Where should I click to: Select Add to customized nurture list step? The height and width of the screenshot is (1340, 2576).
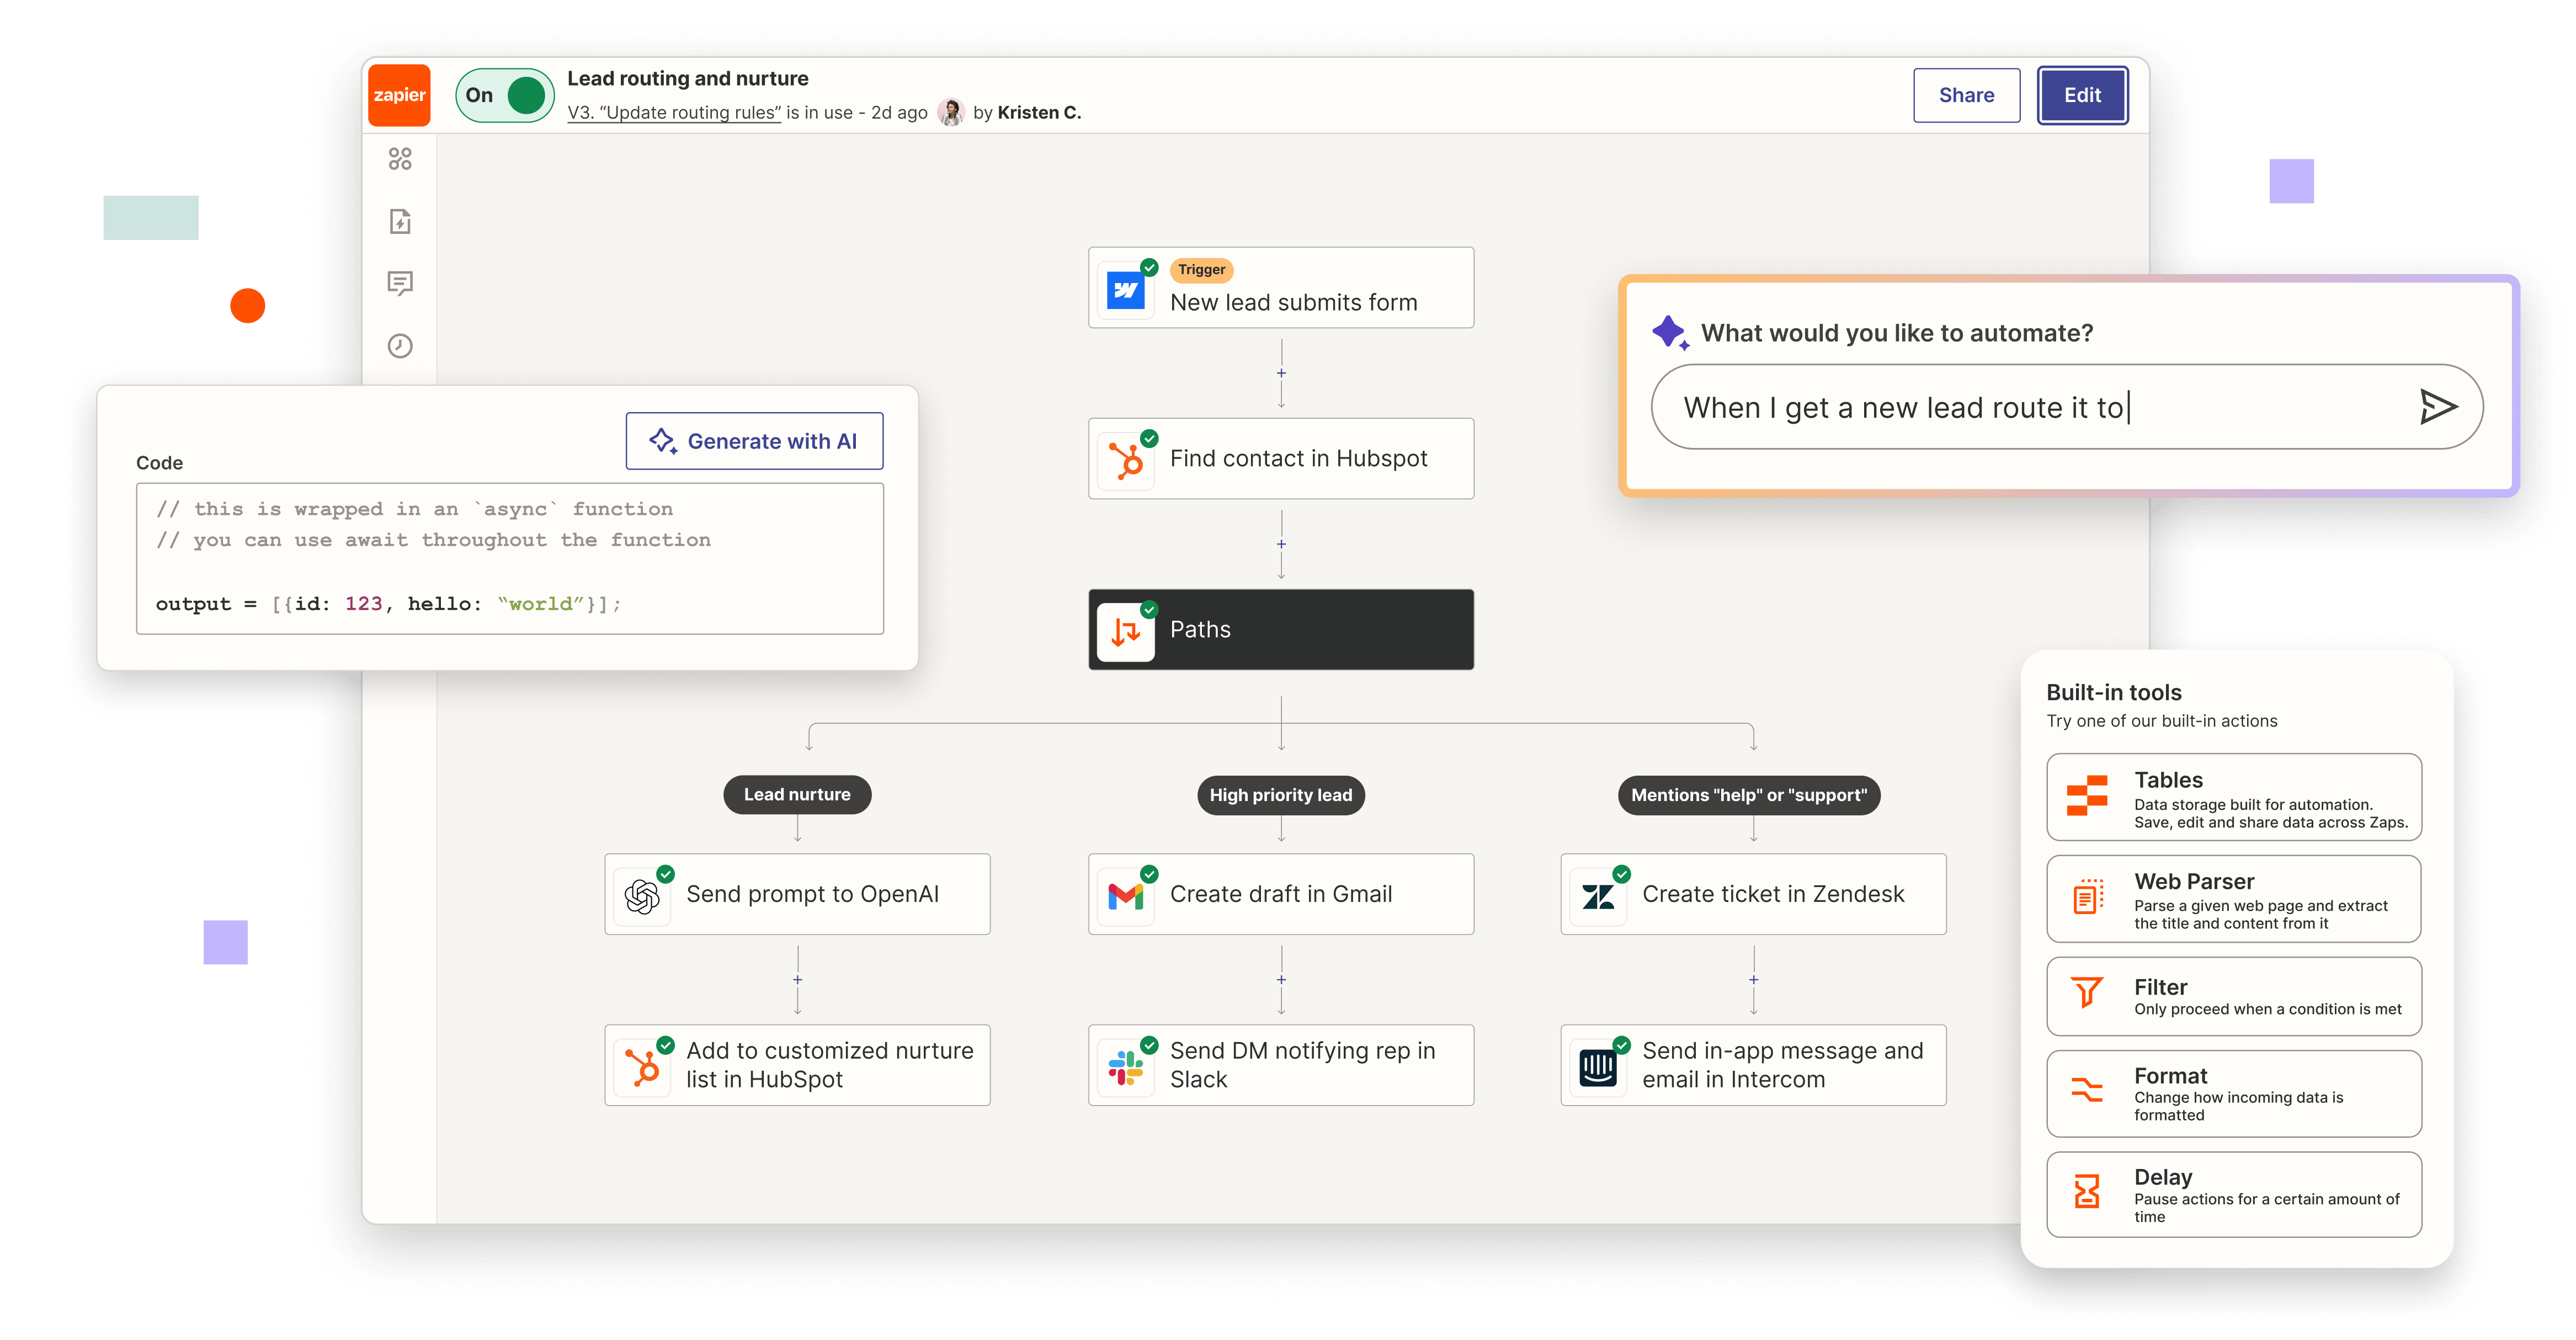pyautogui.click(x=797, y=1065)
